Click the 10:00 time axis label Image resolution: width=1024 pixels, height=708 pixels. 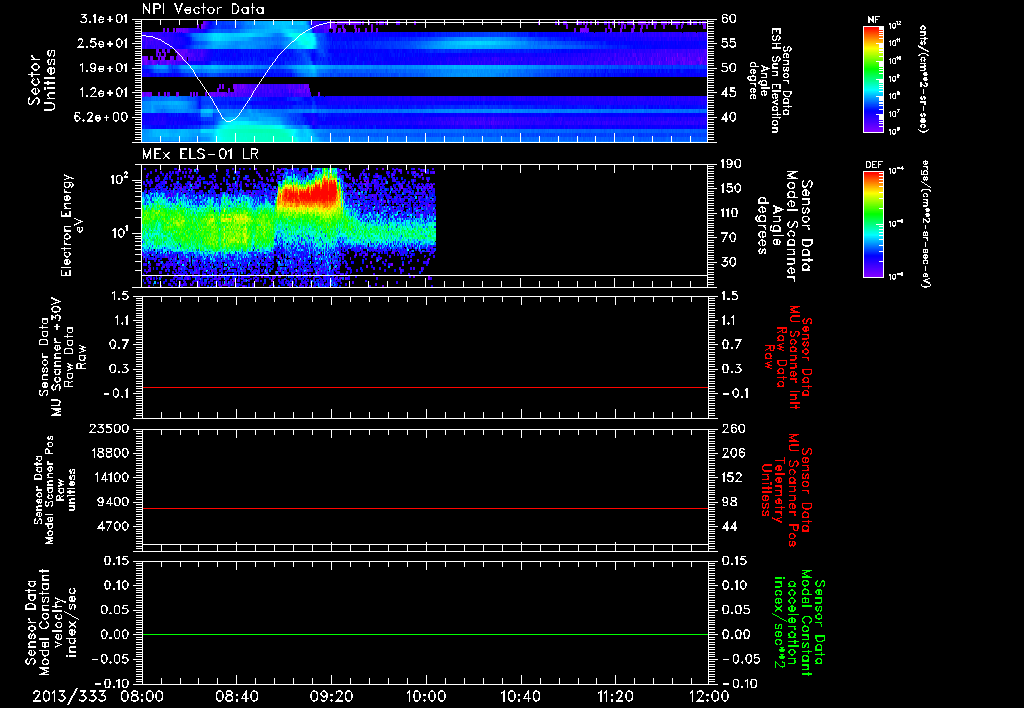[x=426, y=696]
